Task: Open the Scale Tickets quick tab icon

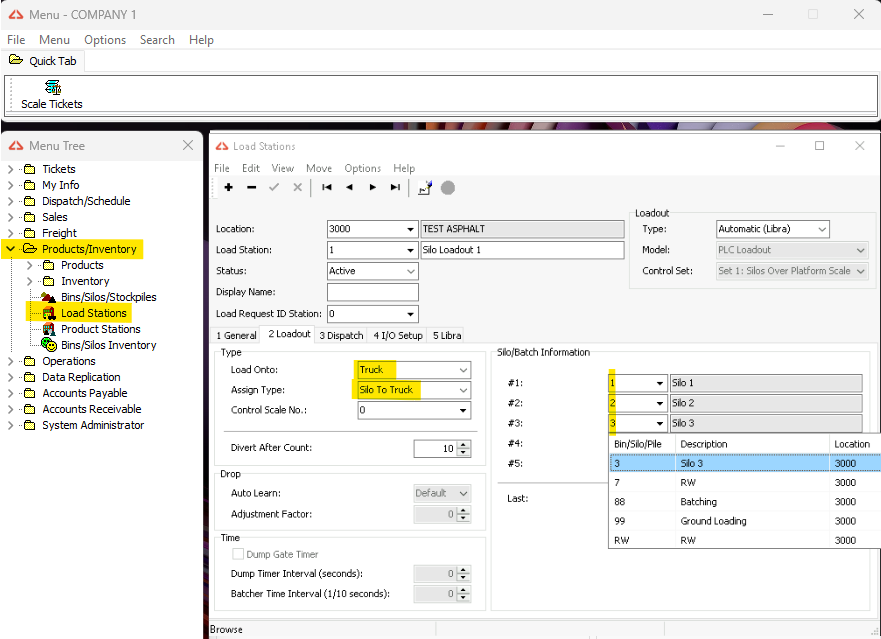Action: point(52,94)
